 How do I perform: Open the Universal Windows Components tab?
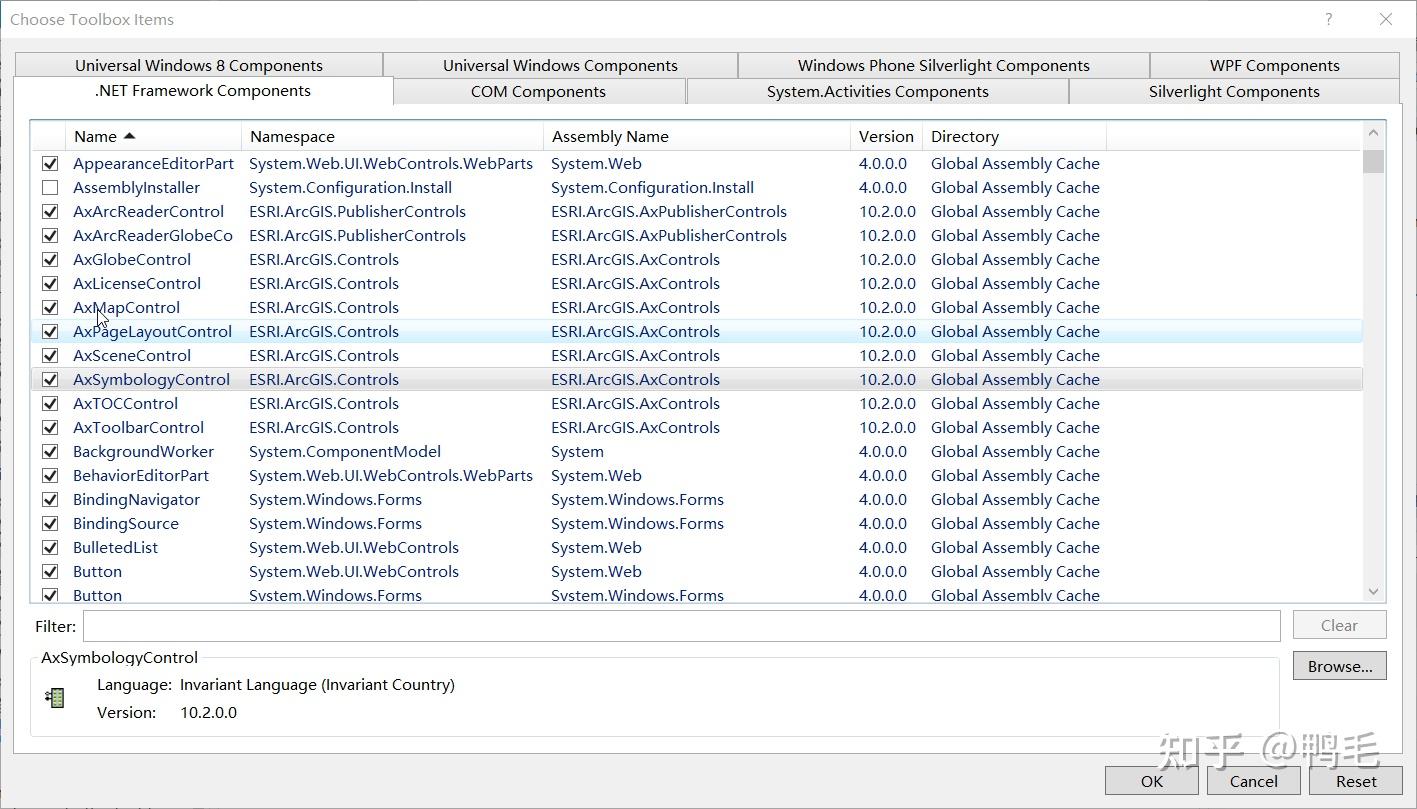pyautogui.click(x=560, y=64)
